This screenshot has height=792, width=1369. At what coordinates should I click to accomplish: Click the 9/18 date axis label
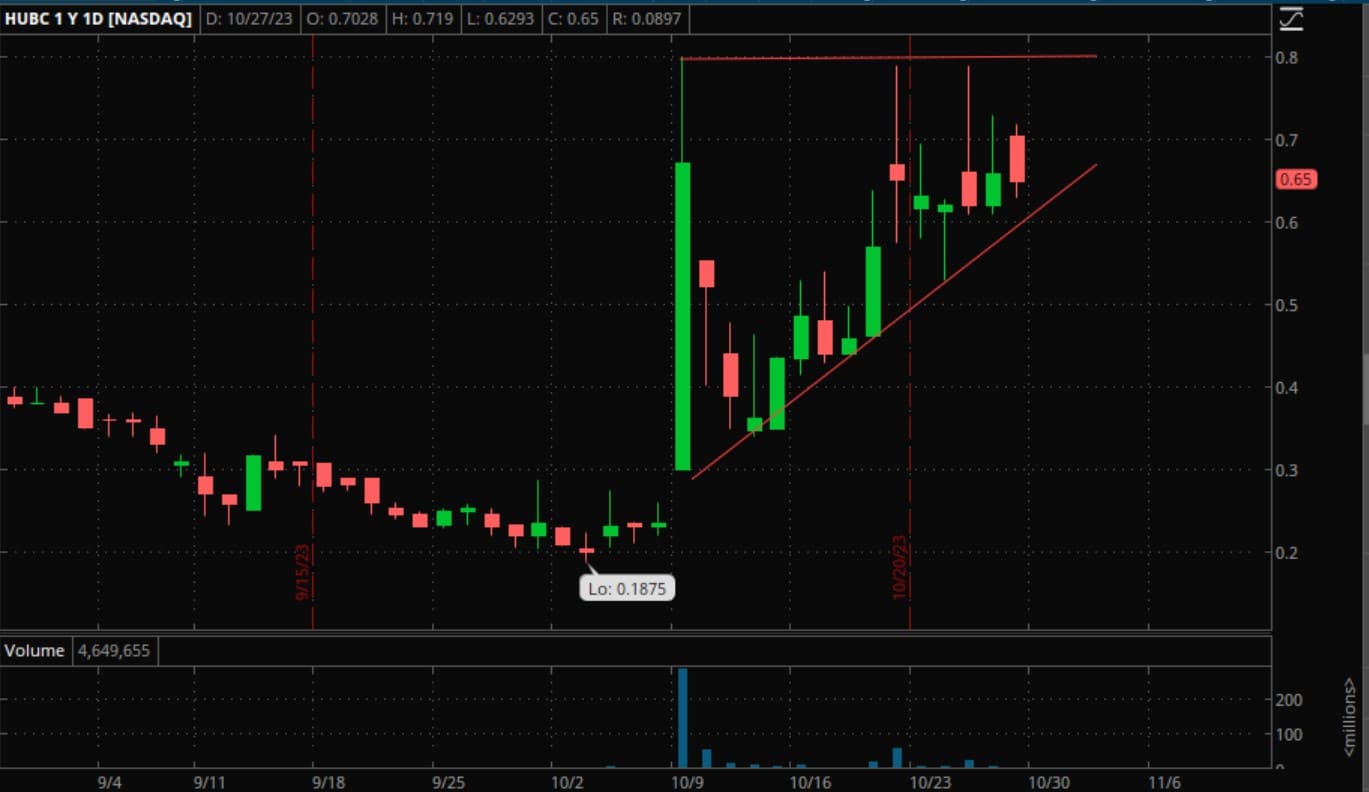pyautogui.click(x=329, y=782)
